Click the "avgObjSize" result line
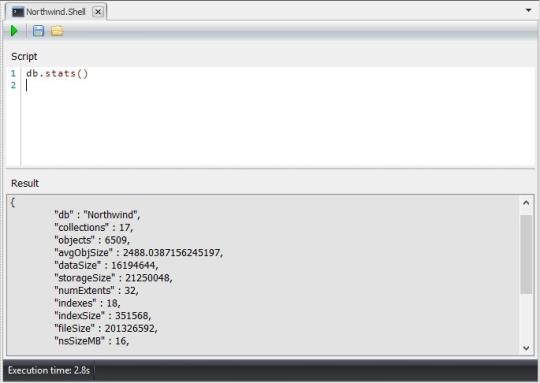This screenshot has height=383, width=540. coord(138,253)
